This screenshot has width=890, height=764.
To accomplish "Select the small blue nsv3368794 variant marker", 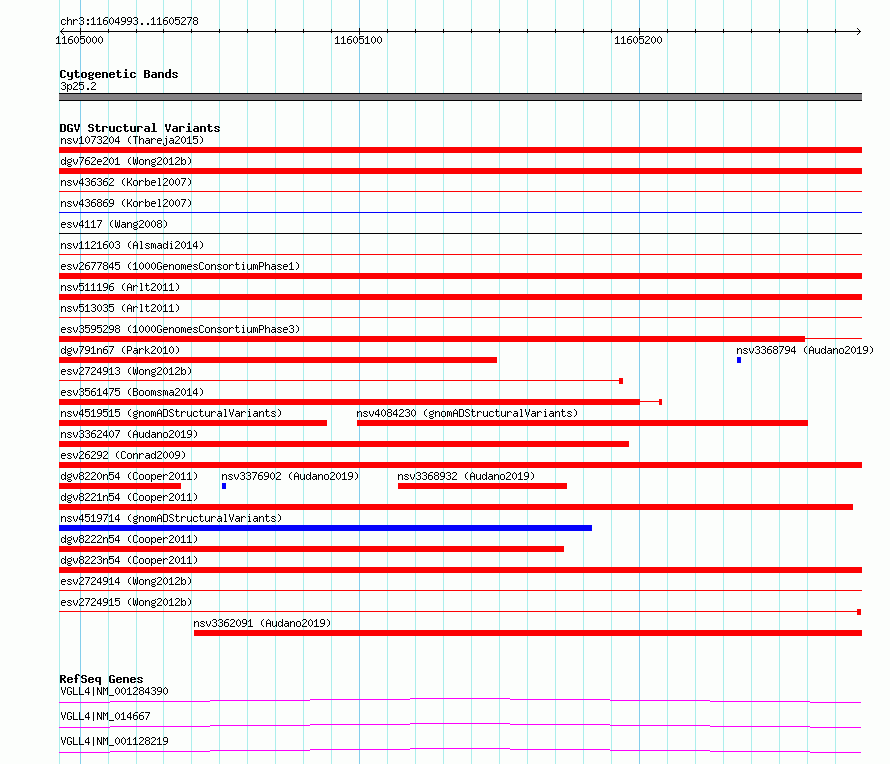I will pos(739,360).
